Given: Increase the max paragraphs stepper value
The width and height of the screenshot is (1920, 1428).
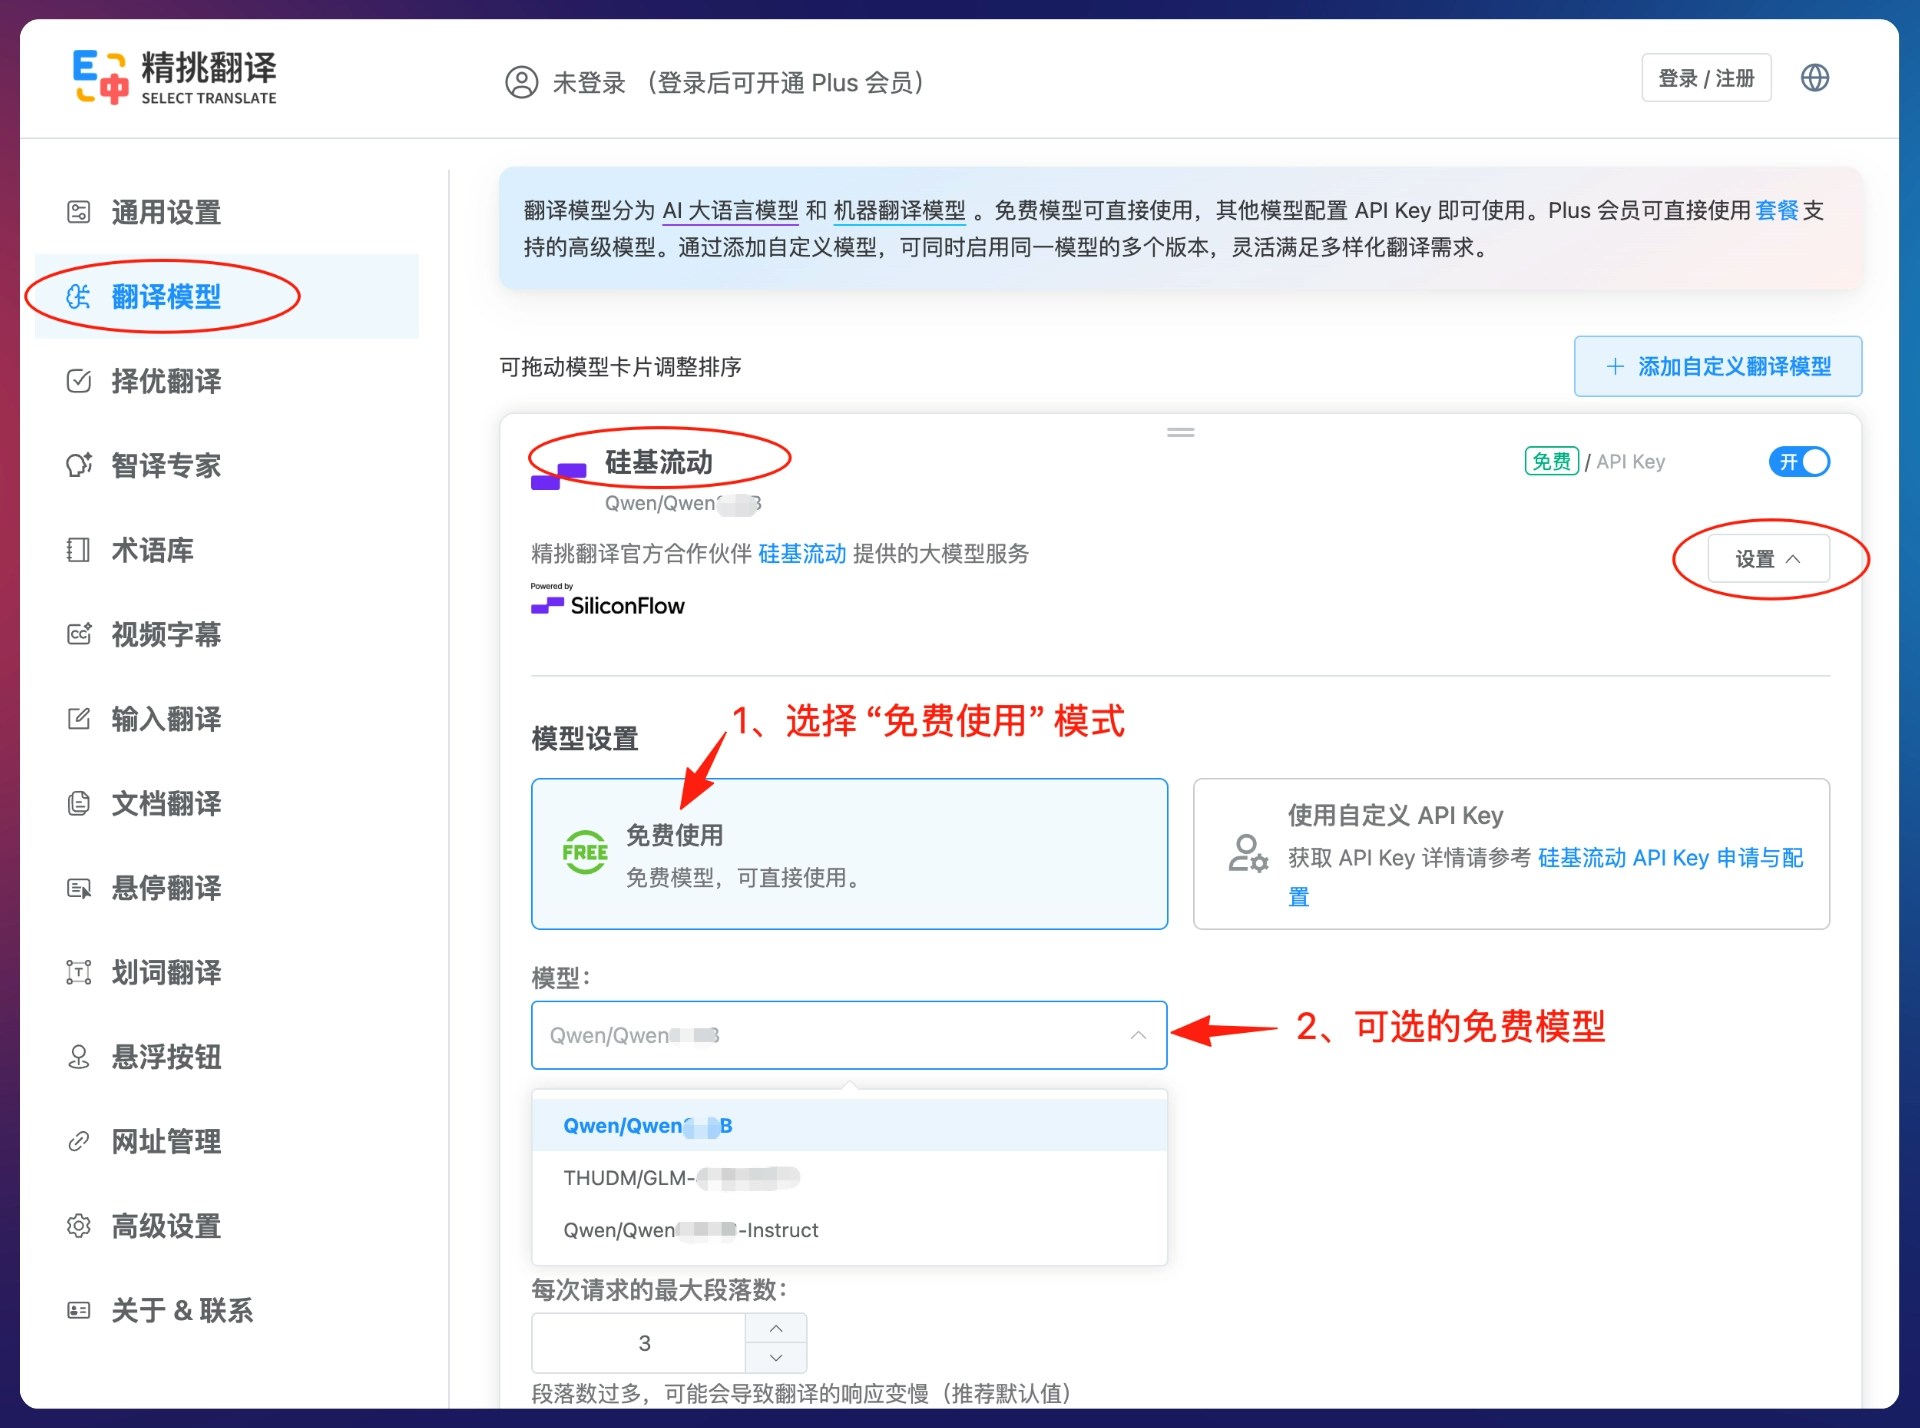Looking at the screenshot, I should (x=776, y=1328).
